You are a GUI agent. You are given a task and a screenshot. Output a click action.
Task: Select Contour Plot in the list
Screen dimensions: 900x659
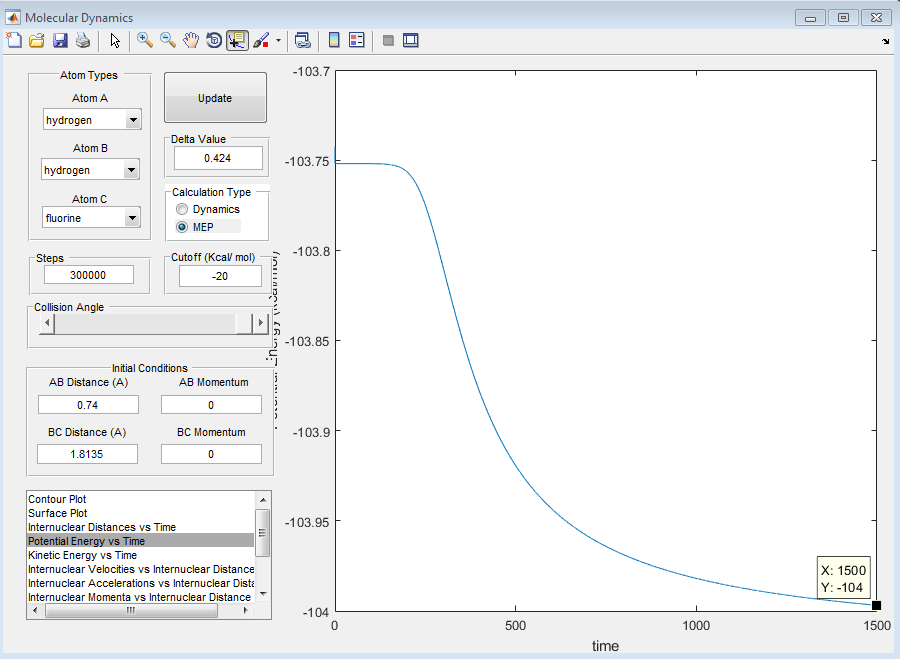[x=141, y=499]
